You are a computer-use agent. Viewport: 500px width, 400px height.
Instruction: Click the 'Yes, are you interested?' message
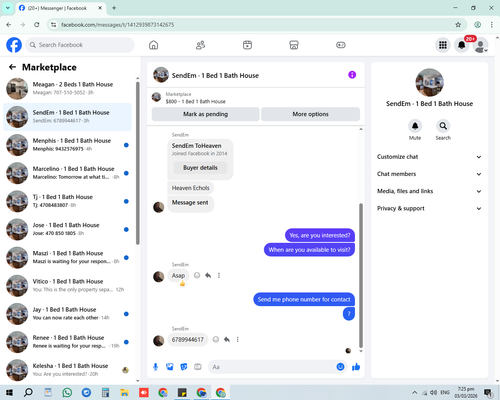point(320,235)
